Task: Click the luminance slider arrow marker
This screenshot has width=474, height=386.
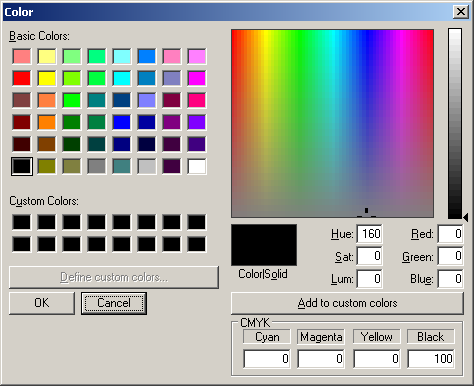Action: [x=466, y=217]
